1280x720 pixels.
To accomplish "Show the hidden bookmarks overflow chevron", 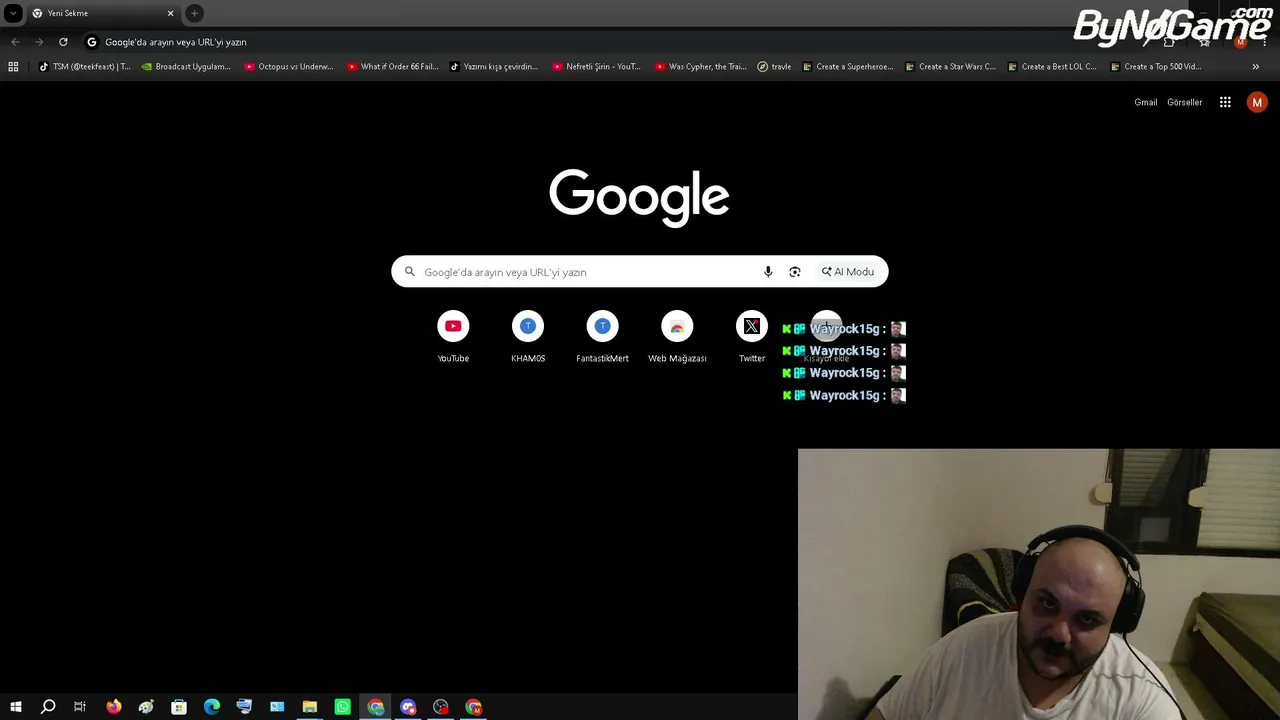I will point(1256,67).
